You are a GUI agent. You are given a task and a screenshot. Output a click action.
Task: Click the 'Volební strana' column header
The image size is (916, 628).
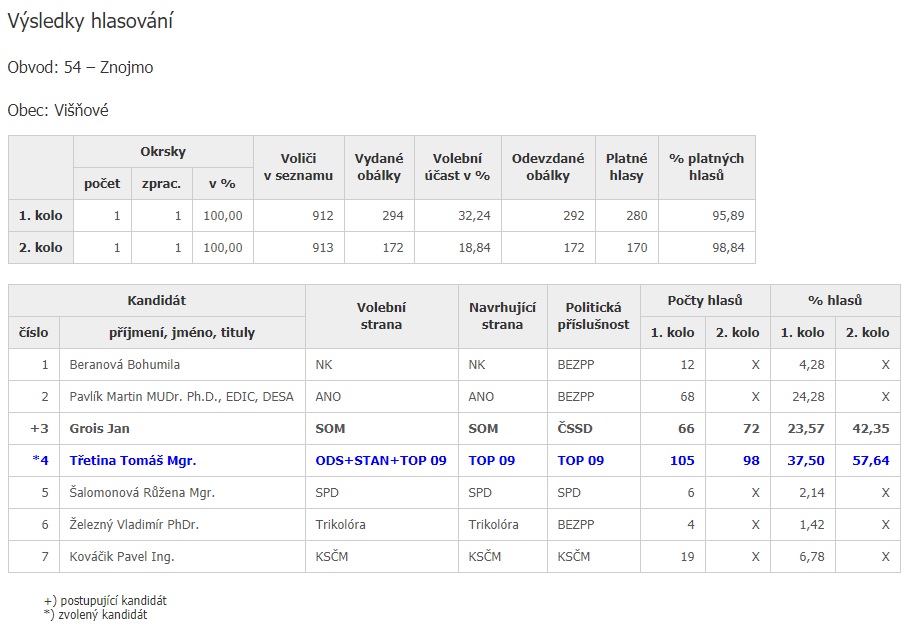(381, 316)
